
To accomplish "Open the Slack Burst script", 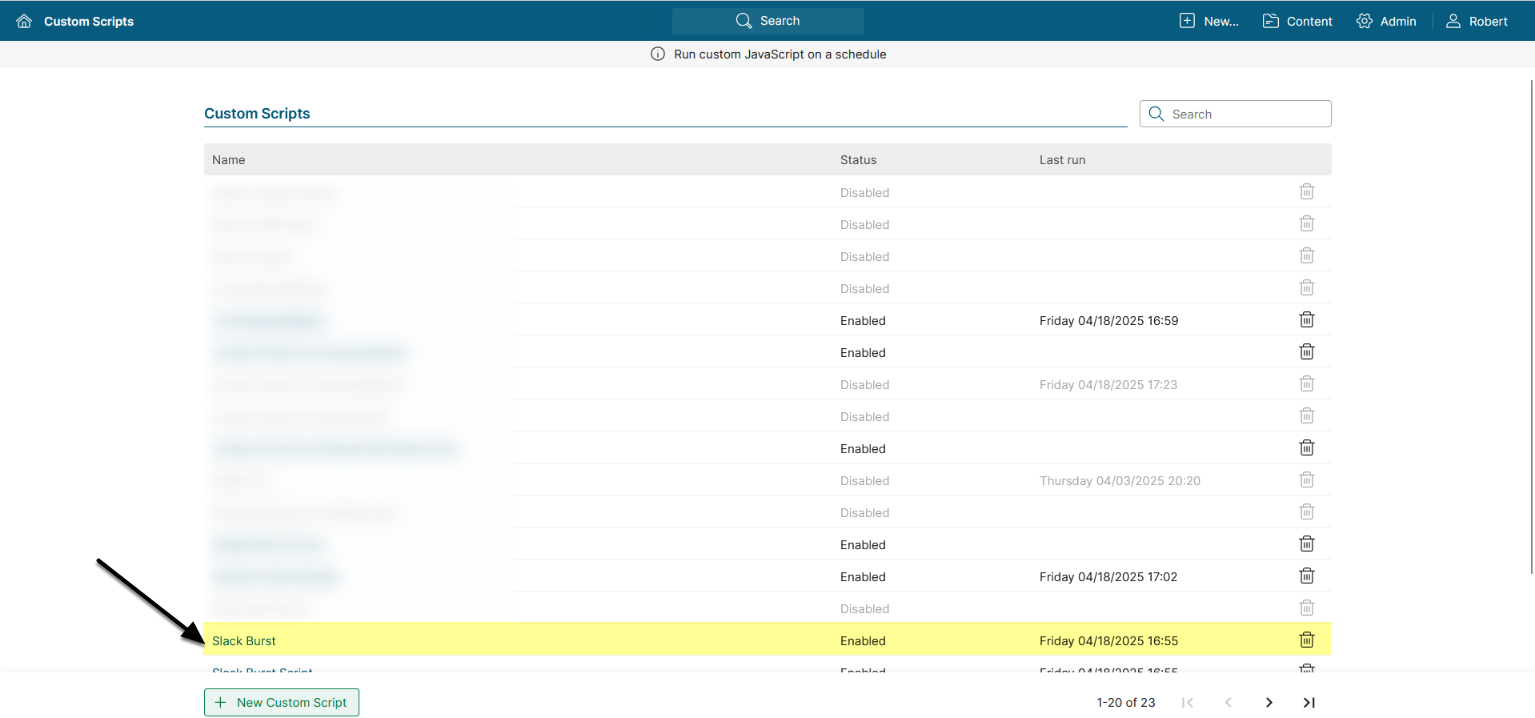I will click(244, 641).
